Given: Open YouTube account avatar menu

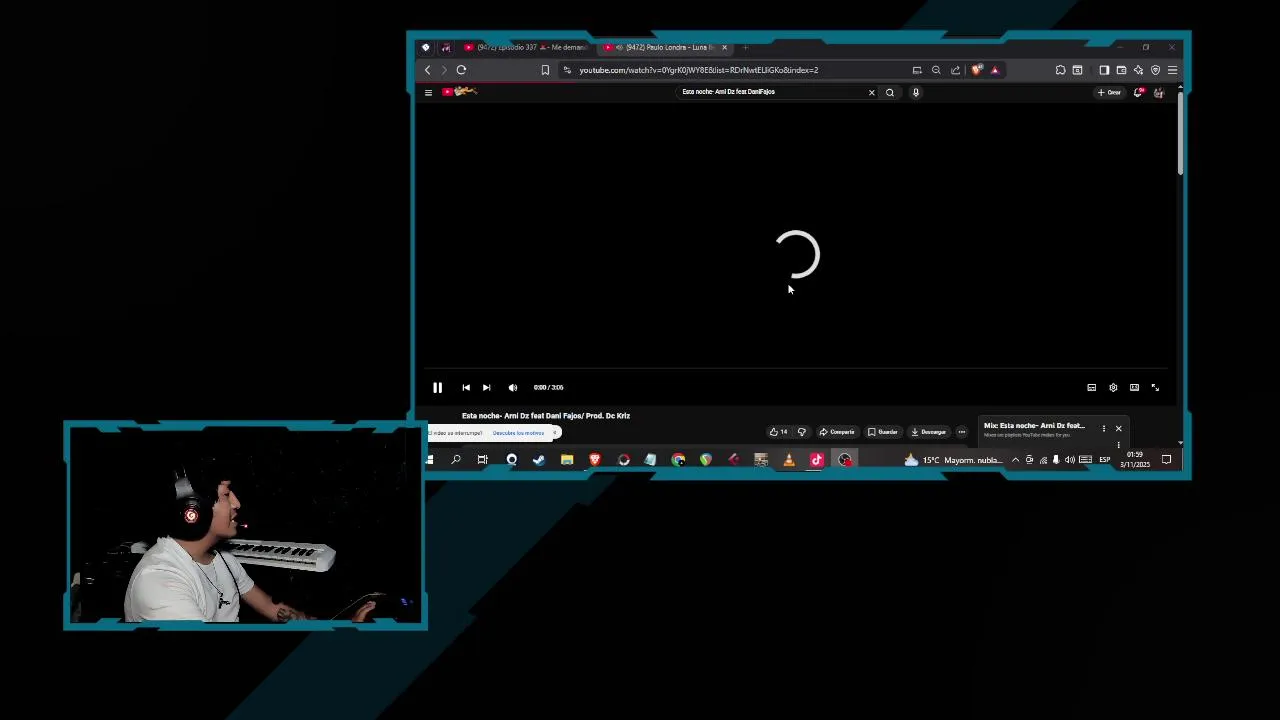Looking at the screenshot, I should pos(1159,92).
